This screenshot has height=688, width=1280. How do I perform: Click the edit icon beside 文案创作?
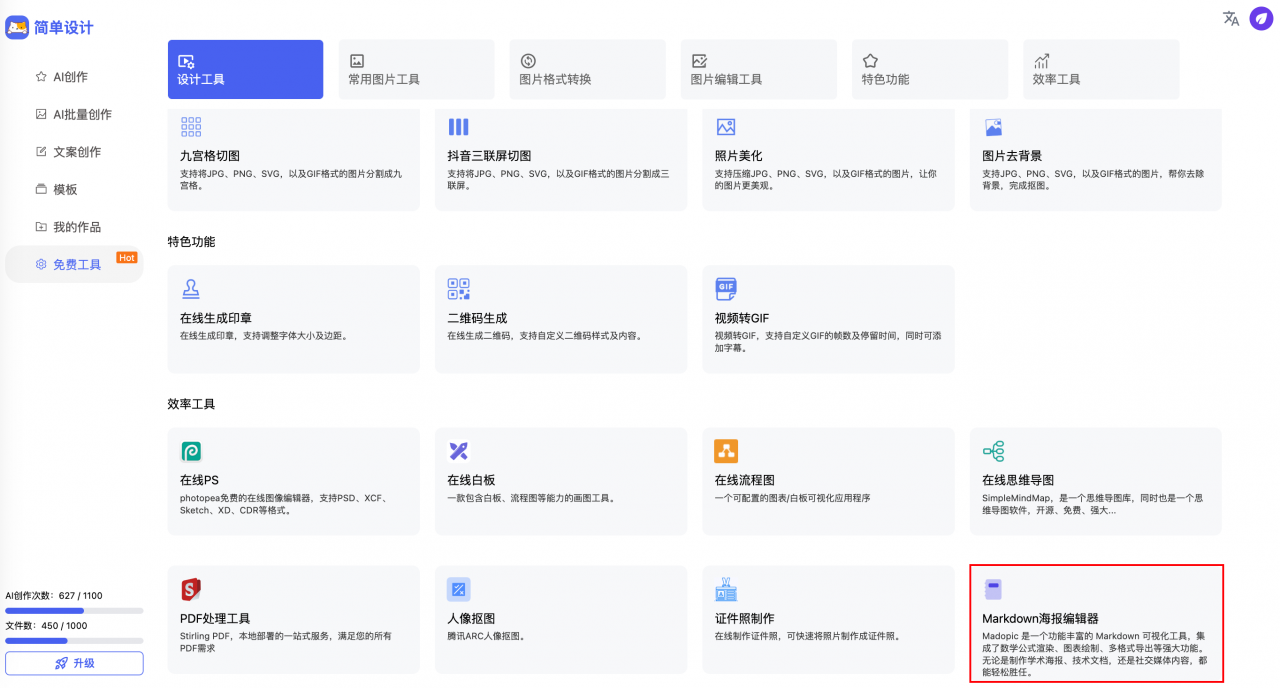coord(41,151)
